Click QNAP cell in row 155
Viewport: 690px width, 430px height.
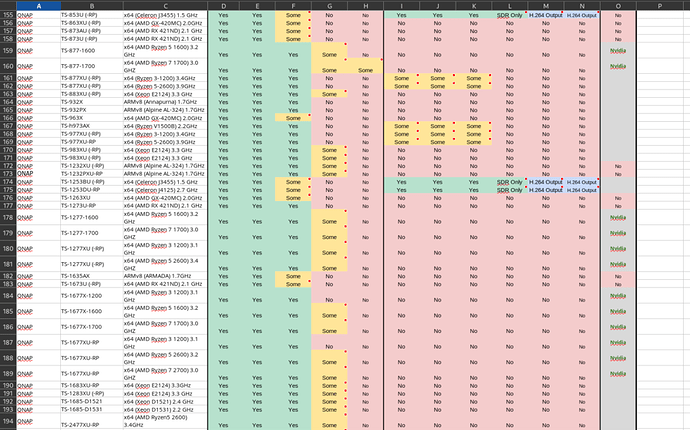click(x=39, y=15)
